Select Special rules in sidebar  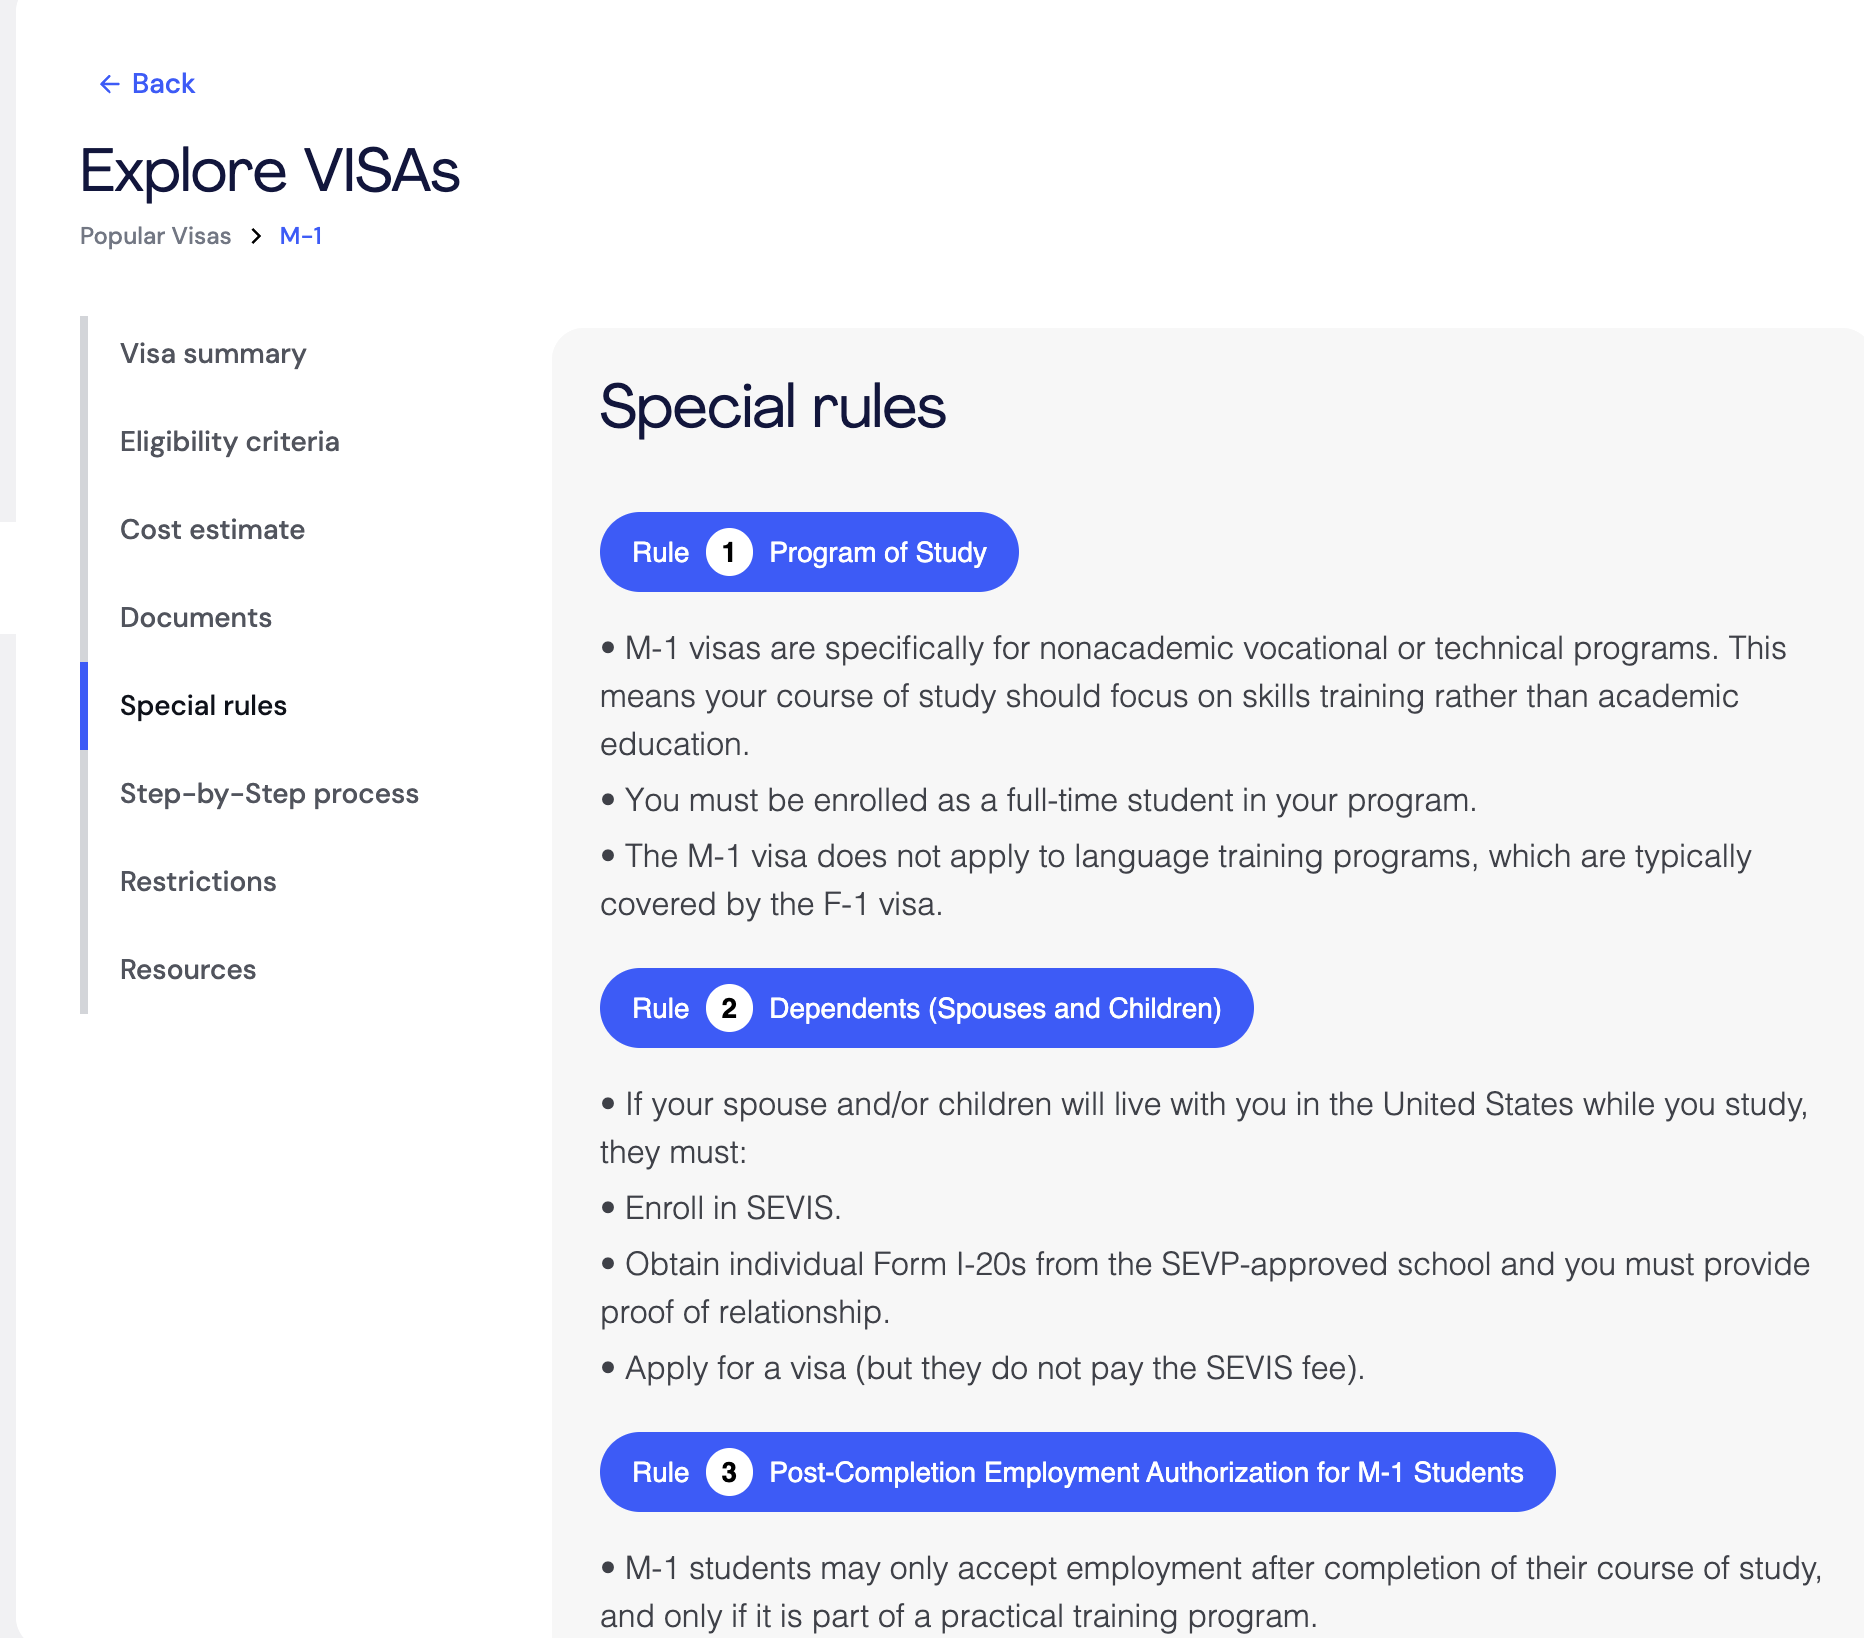point(203,706)
